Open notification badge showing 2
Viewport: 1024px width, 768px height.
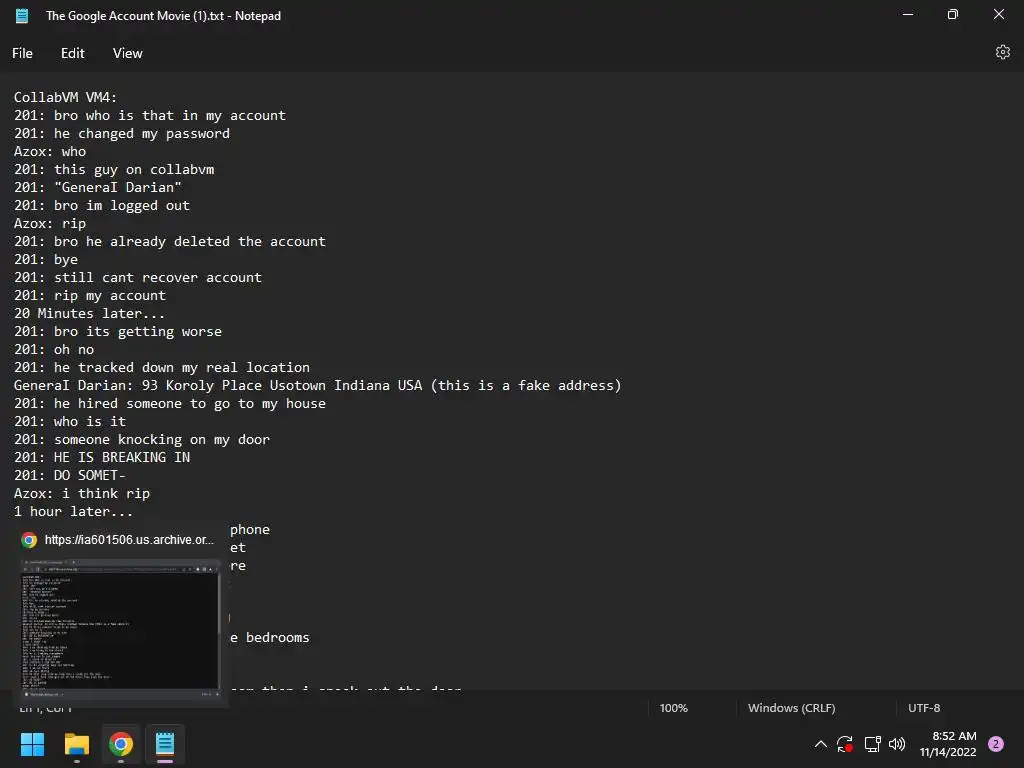click(x=996, y=744)
